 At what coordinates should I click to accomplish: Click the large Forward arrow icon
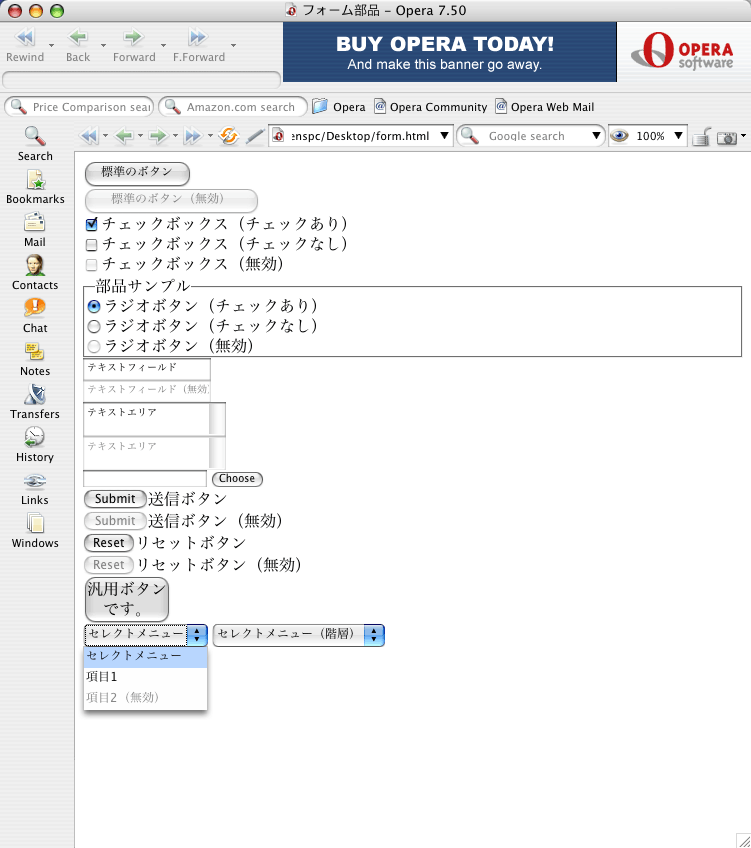tap(133, 37)
